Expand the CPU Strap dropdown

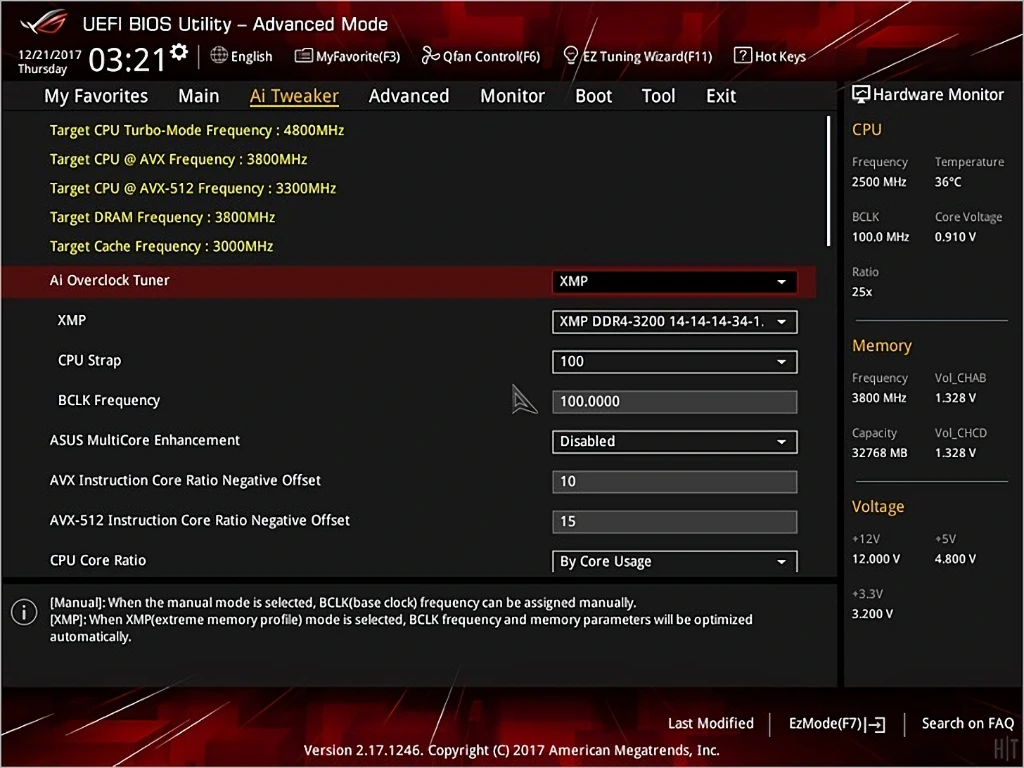[x=674, y=362]
